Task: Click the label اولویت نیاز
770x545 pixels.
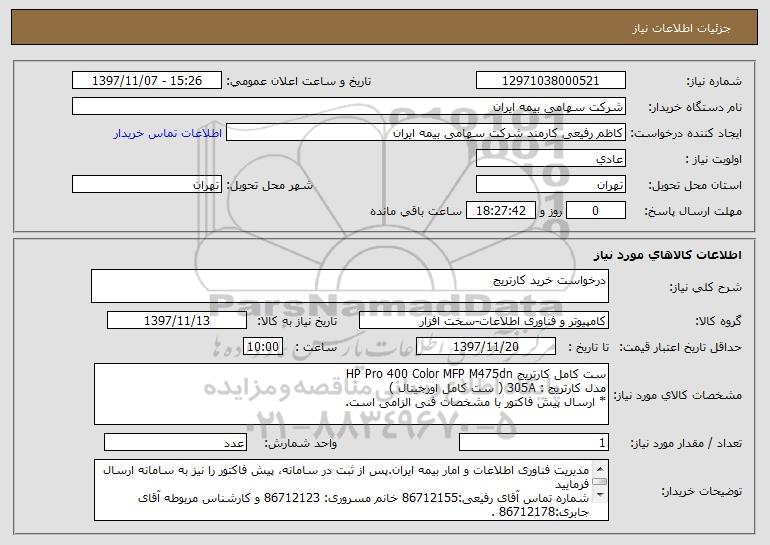Action: 714,159
